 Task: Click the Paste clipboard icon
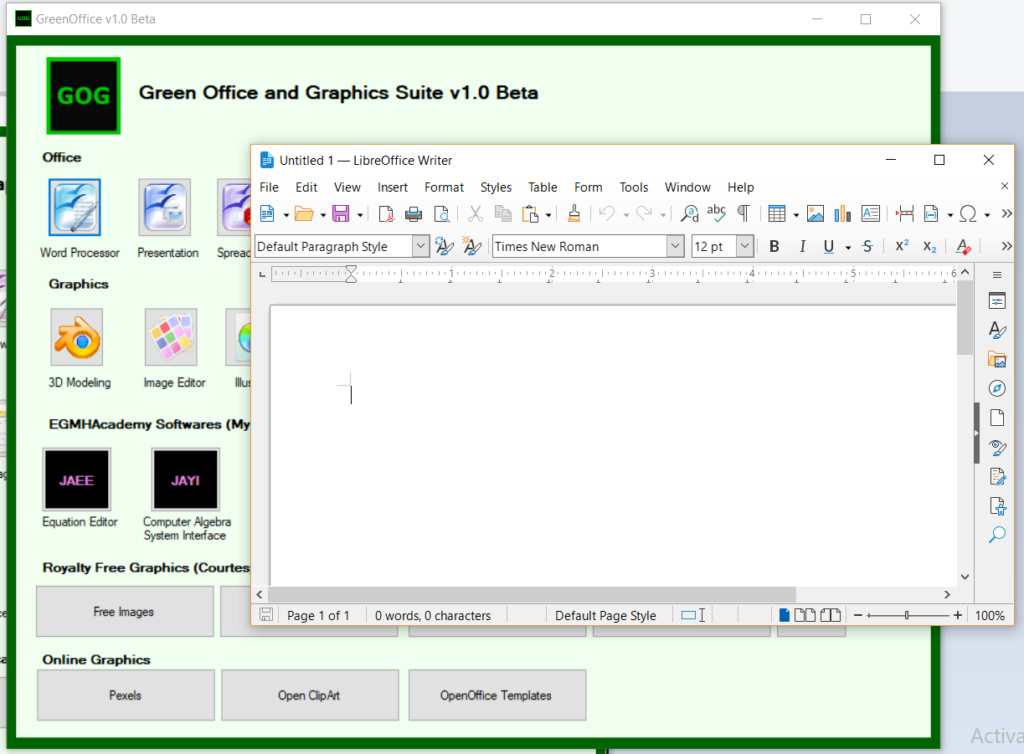[x=530, y=213]
